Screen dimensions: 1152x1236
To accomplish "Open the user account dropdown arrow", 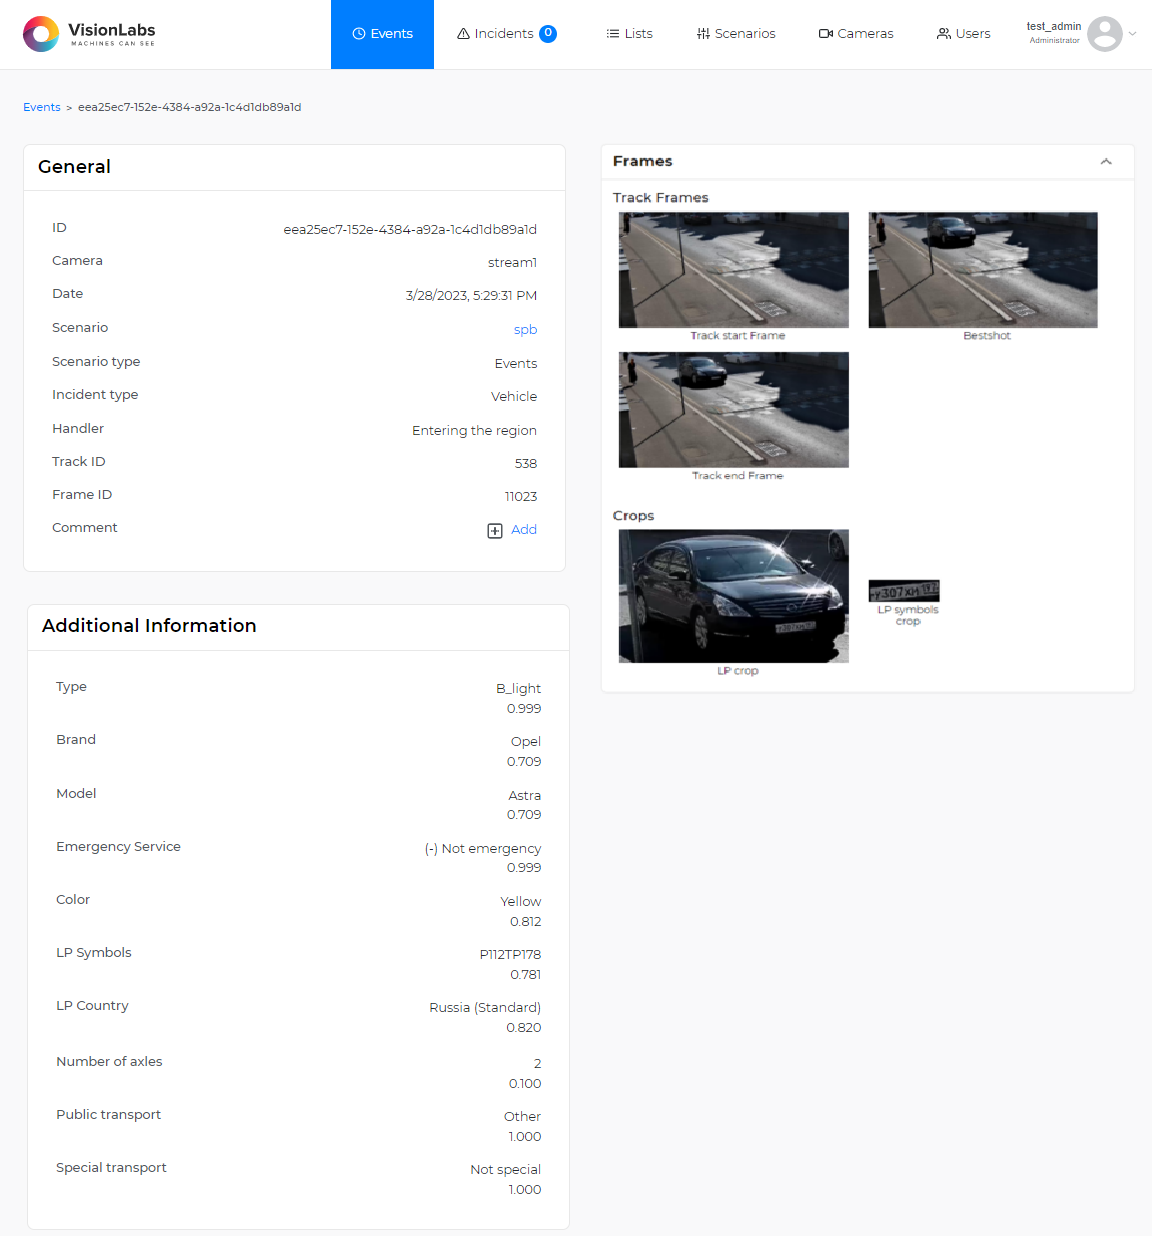I will tap(1133, 34).
